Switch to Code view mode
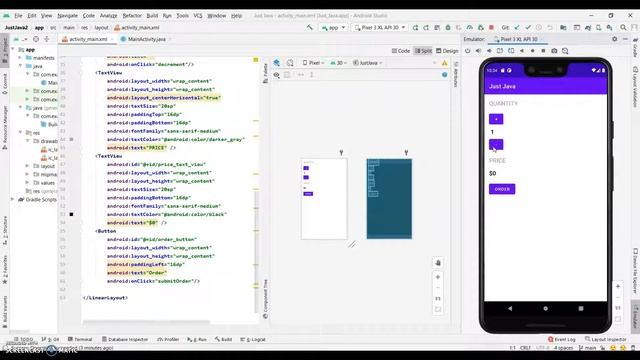 401,51
